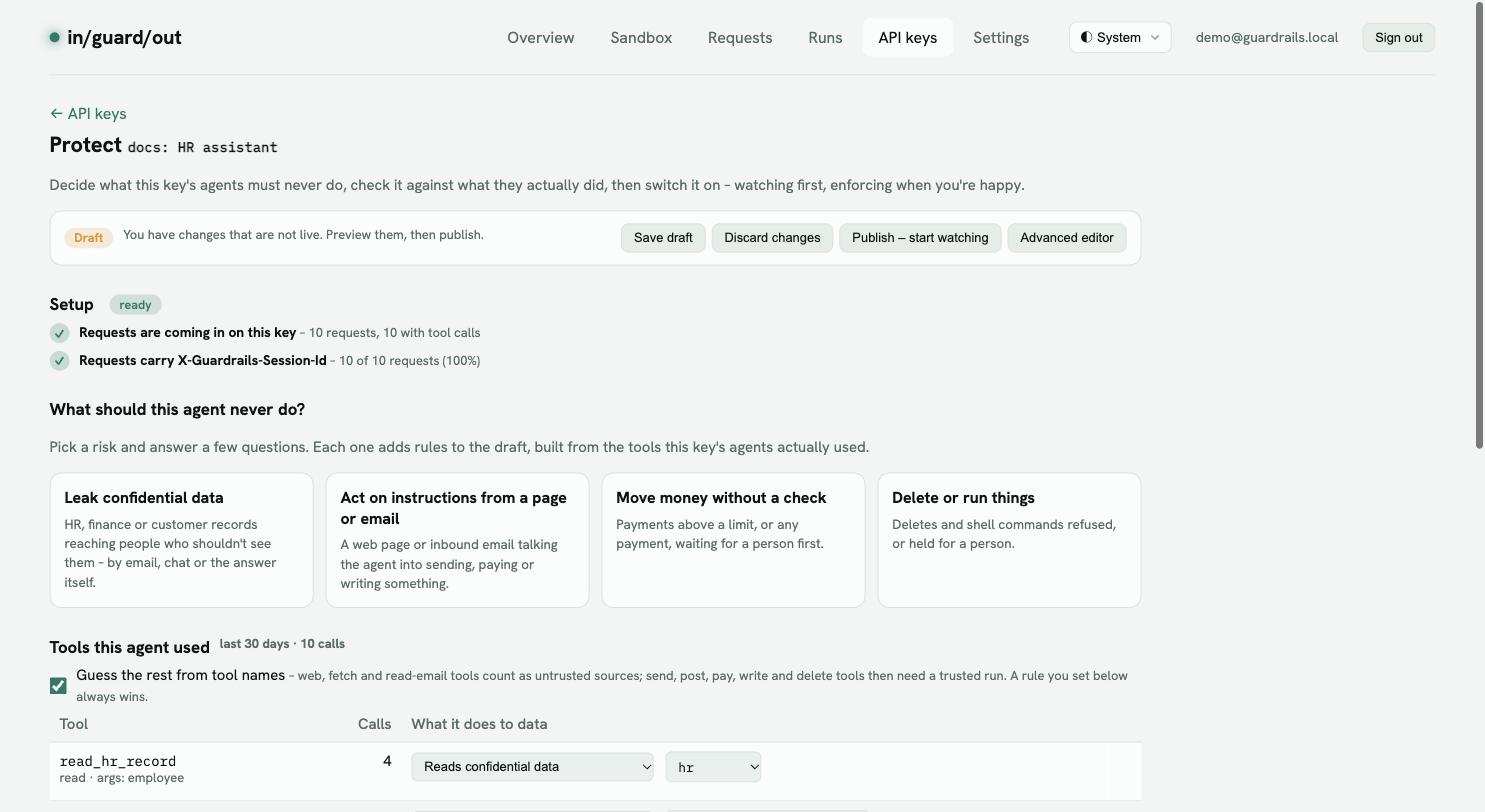Click the call count 4 for read_hr_record

pyautogui.click(x=387, y=762)
